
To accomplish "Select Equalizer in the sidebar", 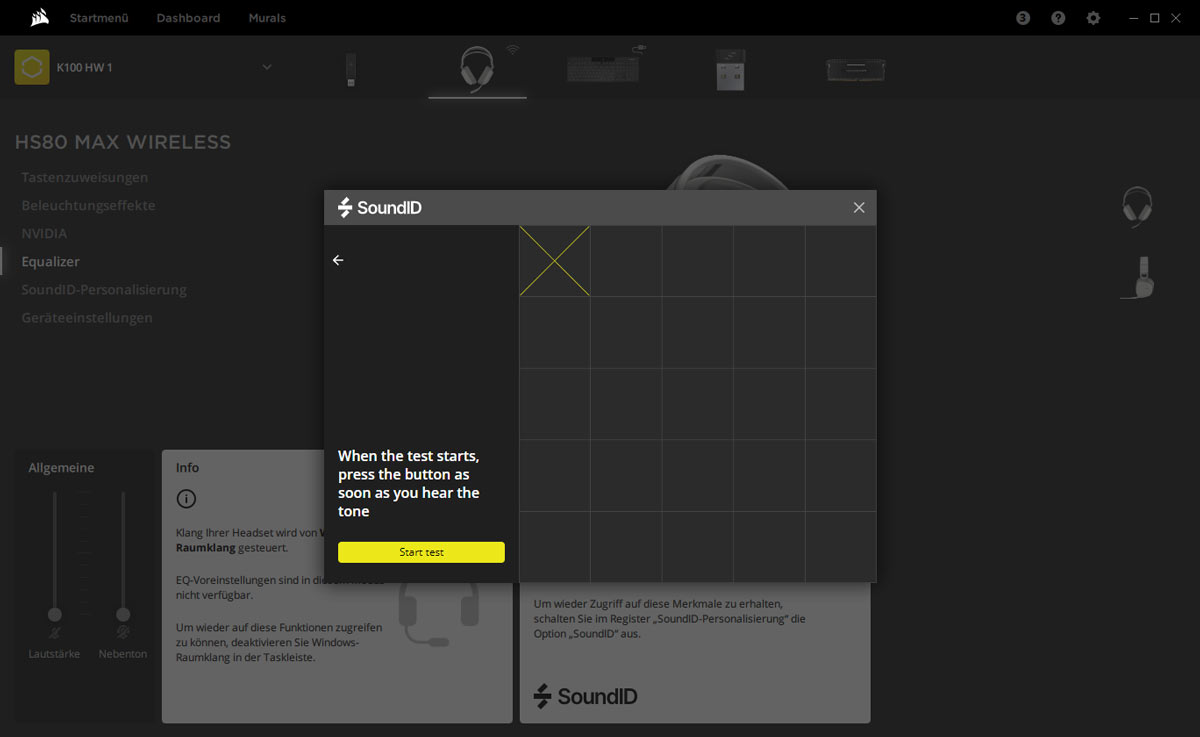I will (51, 261).
